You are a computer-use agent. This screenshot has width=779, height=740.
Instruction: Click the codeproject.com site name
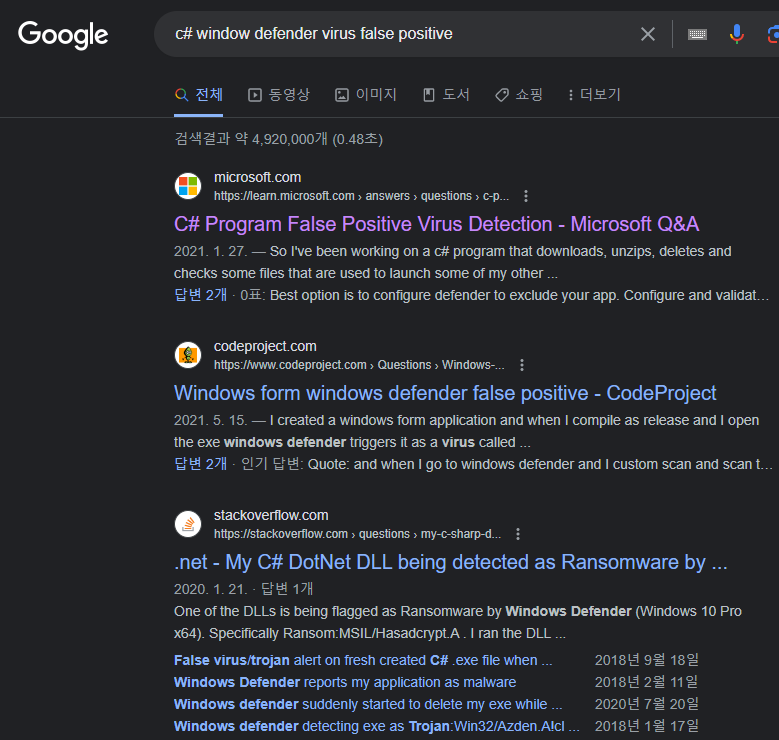click(265, 346)
